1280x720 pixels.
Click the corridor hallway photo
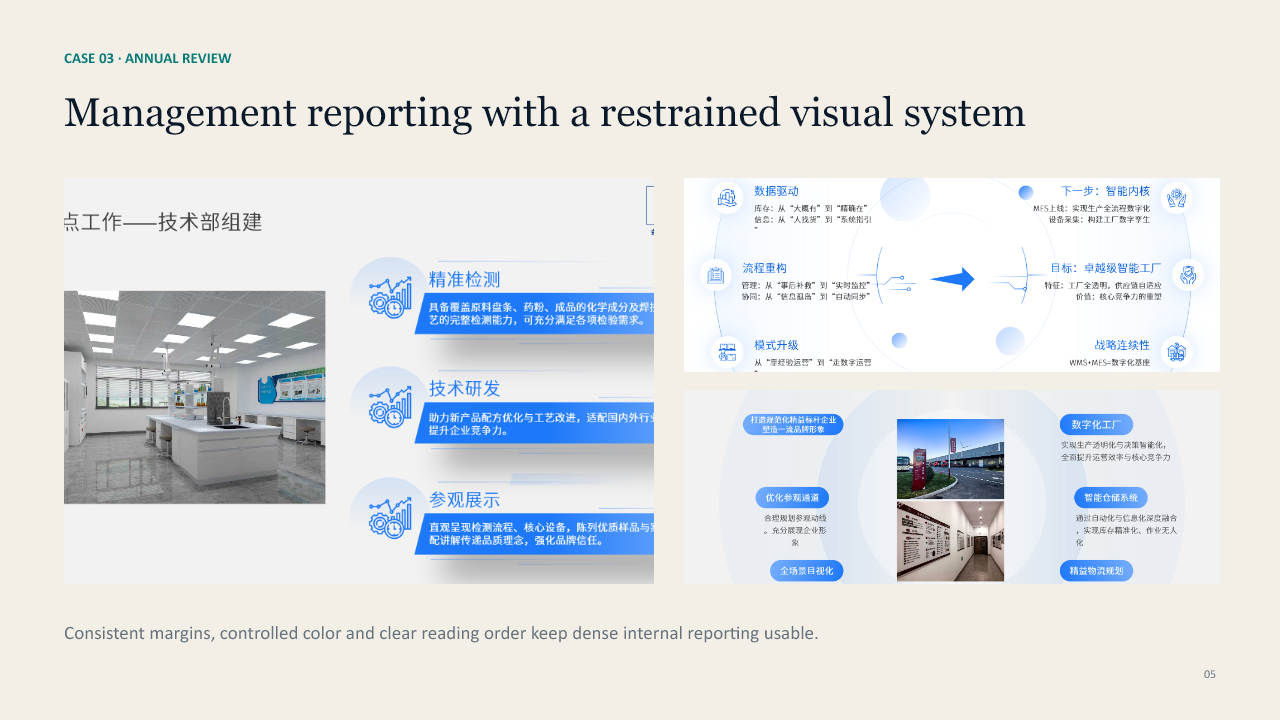[950, 541]
